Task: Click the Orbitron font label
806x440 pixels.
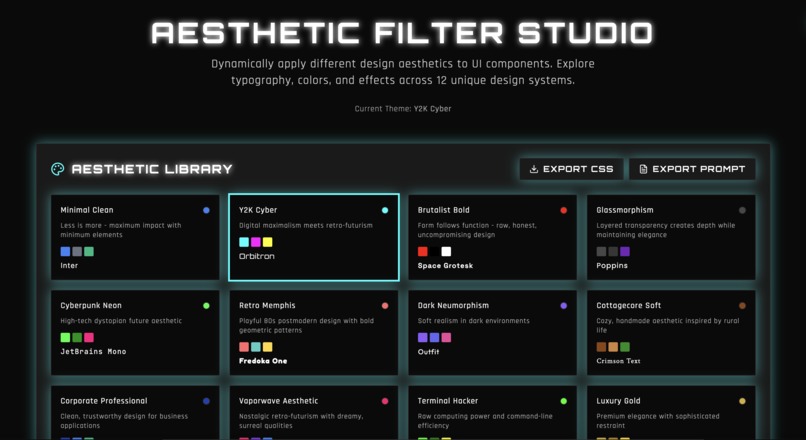Action: coord(257,256)
